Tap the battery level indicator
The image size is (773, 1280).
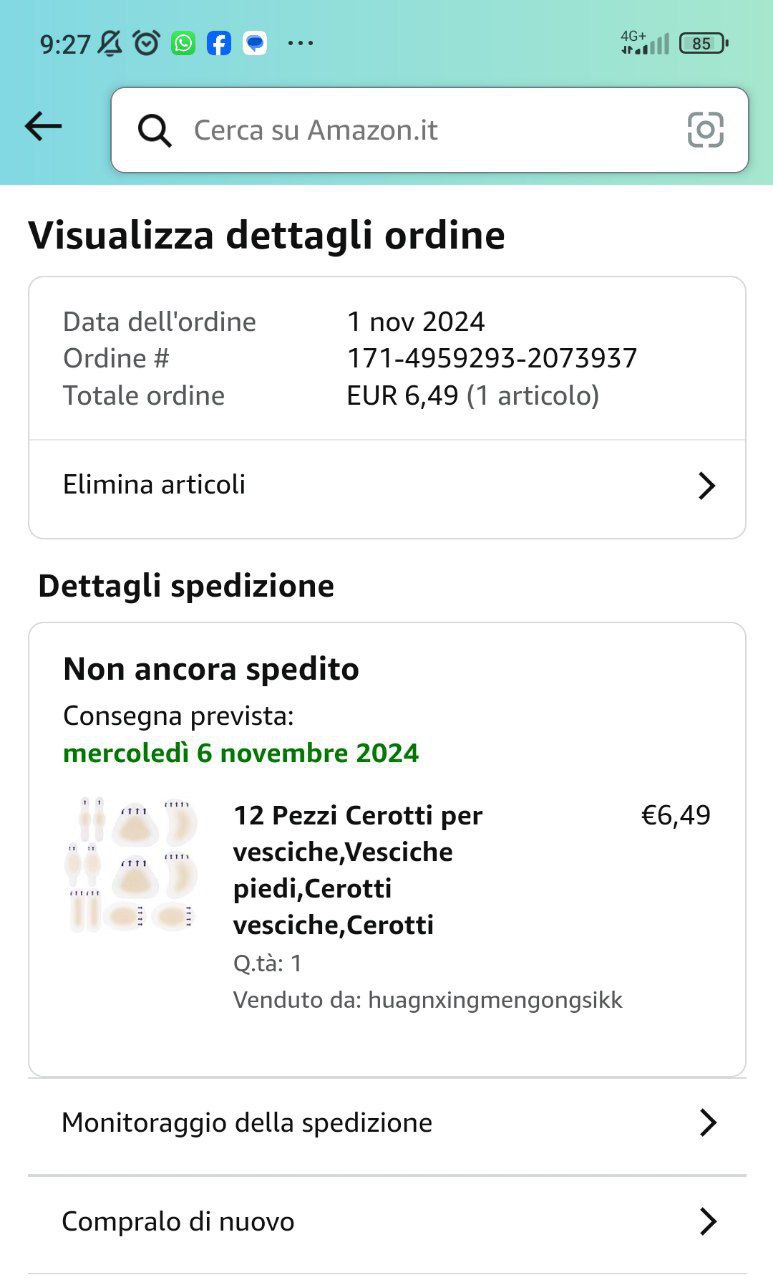(703, 43)
